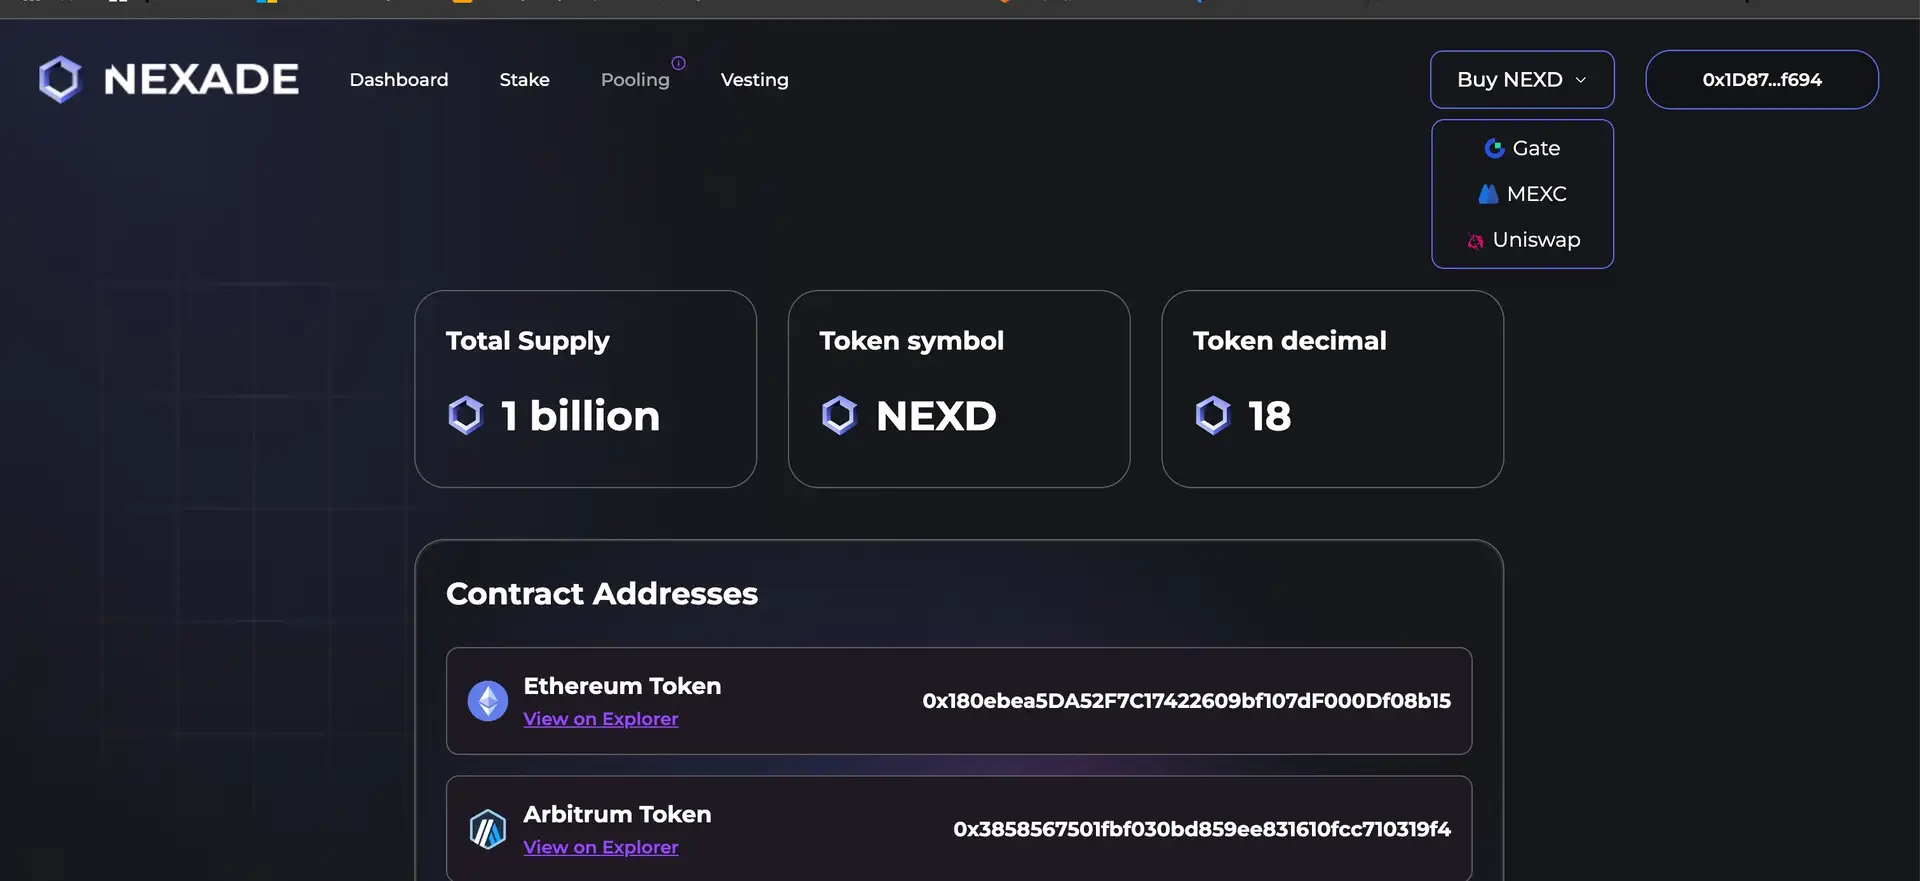Image resolution: width=1920 pixels, height=881 pixels.
Task: Click the Pooling info icon
Action: pyautogui.click(x=678, y=63)
